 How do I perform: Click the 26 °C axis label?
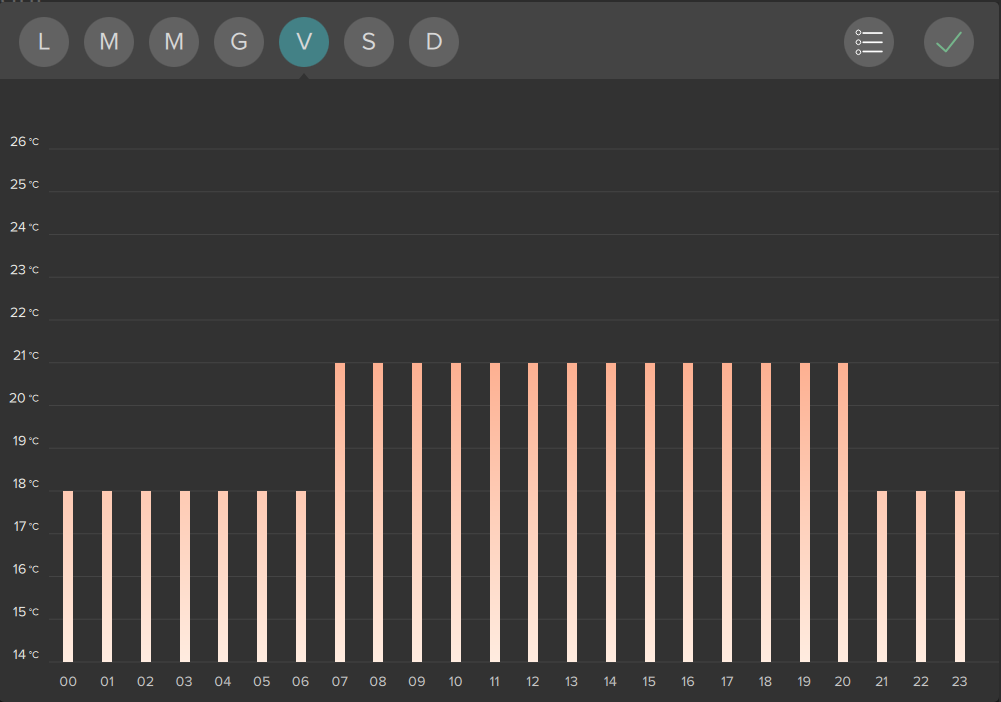tap(25, 142)
